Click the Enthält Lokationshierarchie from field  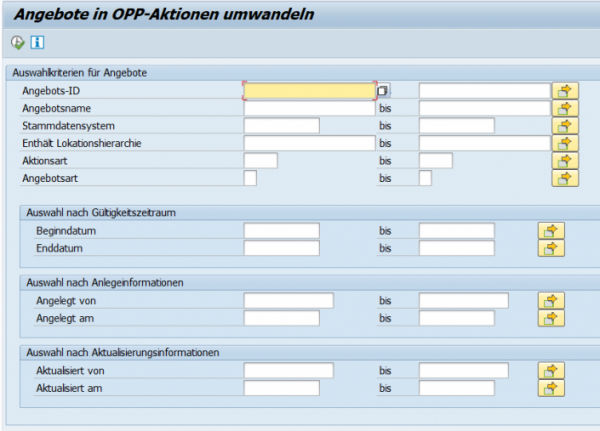pos(310,144)
